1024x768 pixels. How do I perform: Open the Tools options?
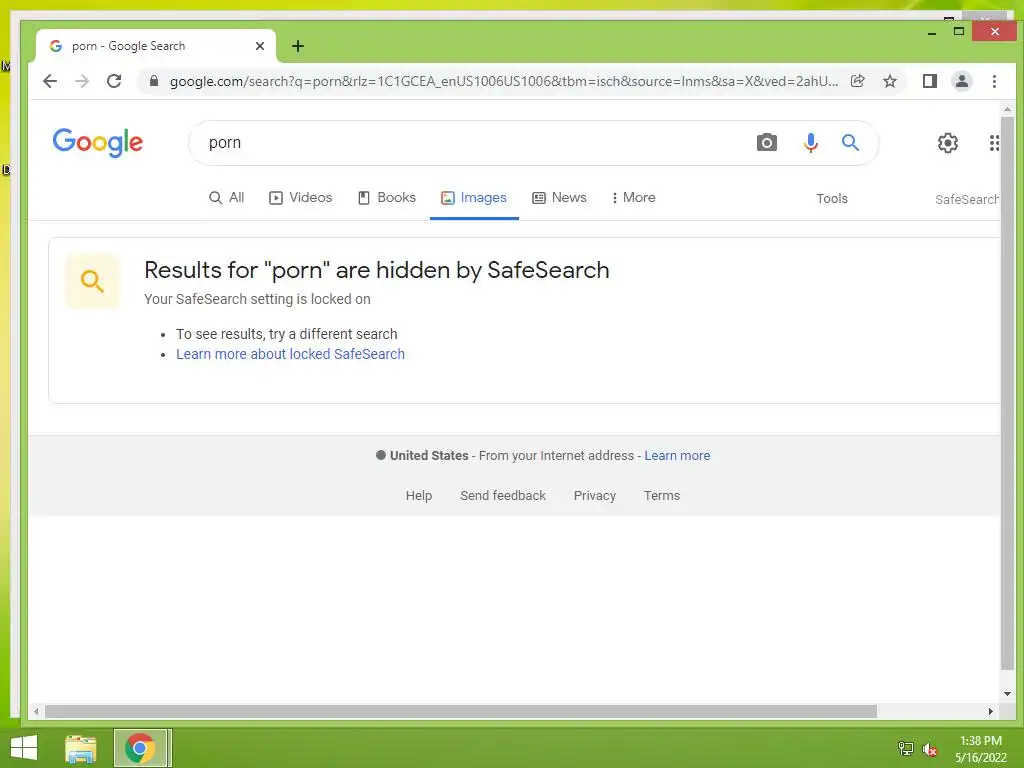click(x=831, y=199)
